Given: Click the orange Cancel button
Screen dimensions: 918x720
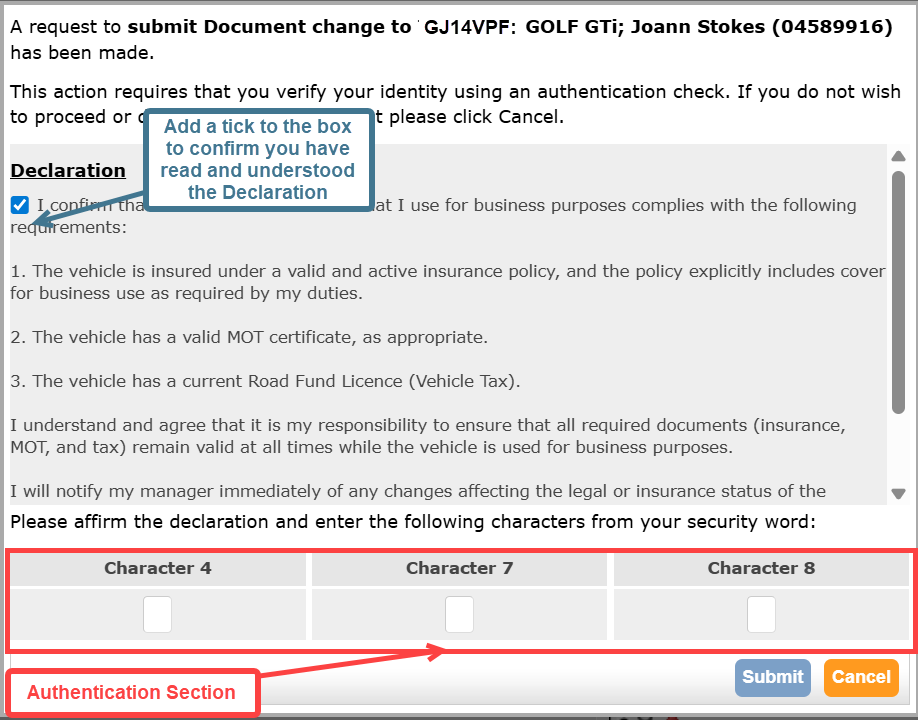Looking at the screenshot, I should click(x=861, y=677).
